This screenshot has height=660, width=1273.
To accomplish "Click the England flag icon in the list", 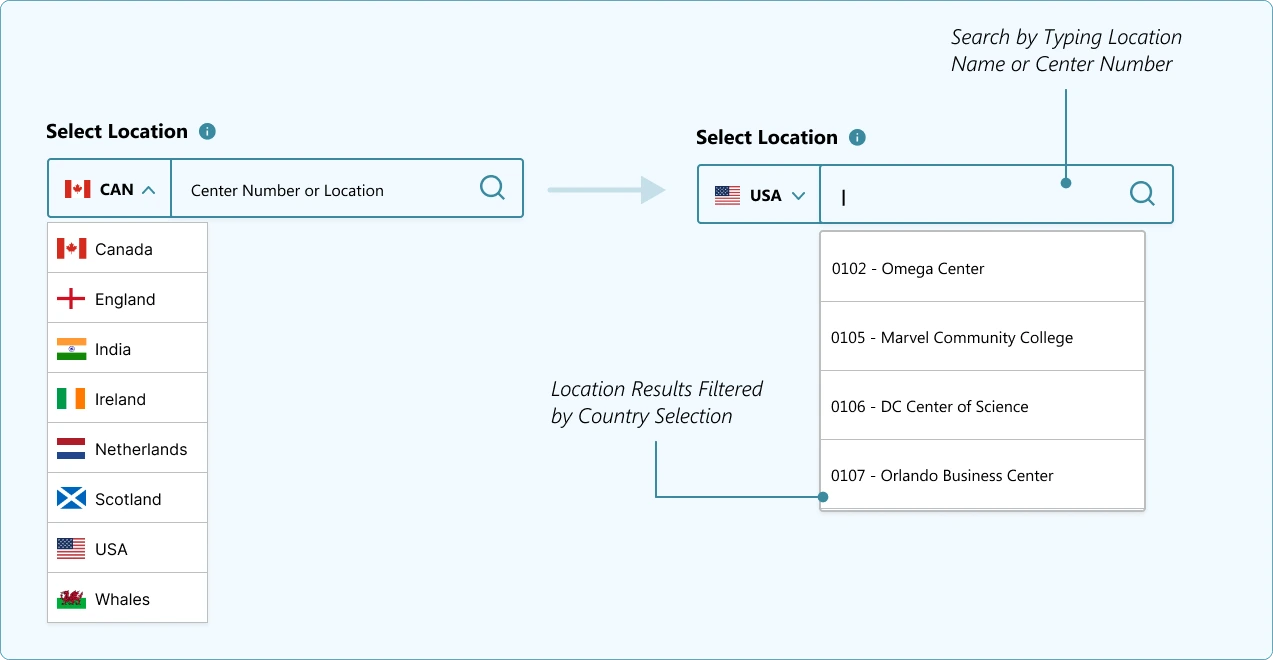I will [x=71, y=298].
